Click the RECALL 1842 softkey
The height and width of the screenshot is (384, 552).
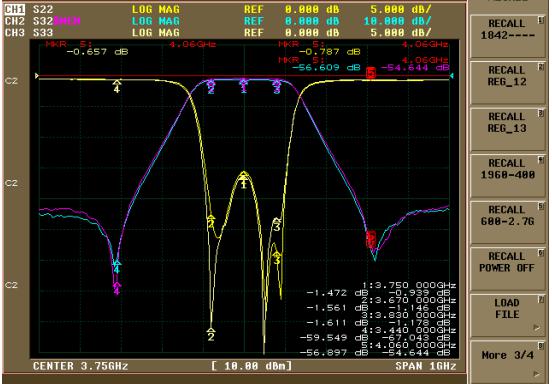(x=507, y=36)
